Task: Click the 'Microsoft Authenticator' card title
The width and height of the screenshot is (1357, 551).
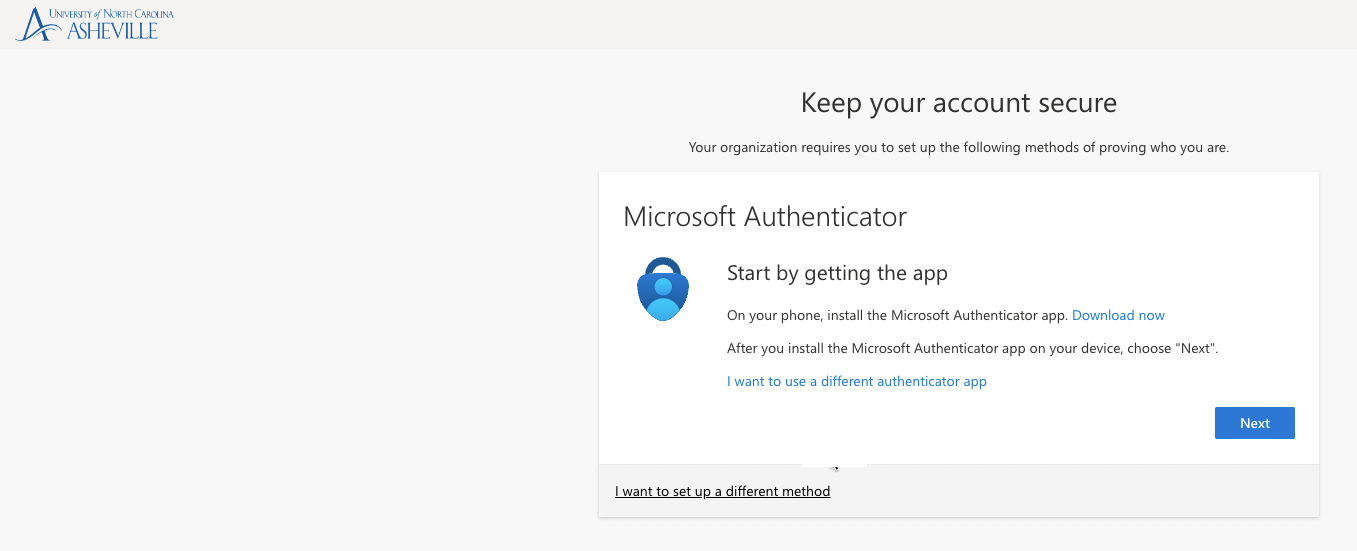Action: point(764,216)
